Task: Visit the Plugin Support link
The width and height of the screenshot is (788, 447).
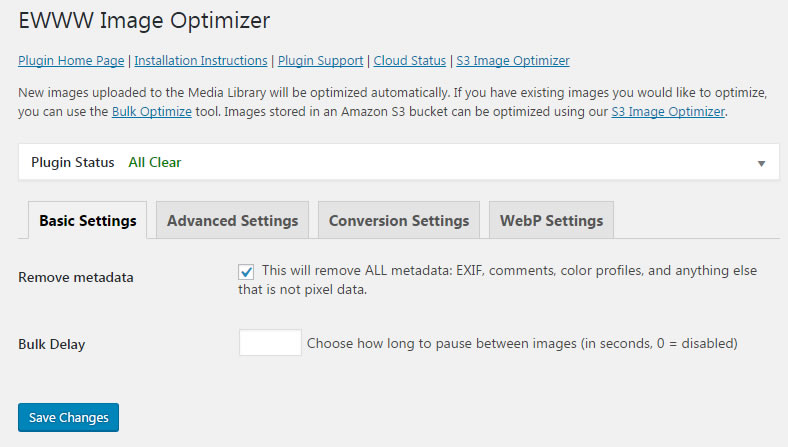Action: pyautogui.click(x=321, y=61)
